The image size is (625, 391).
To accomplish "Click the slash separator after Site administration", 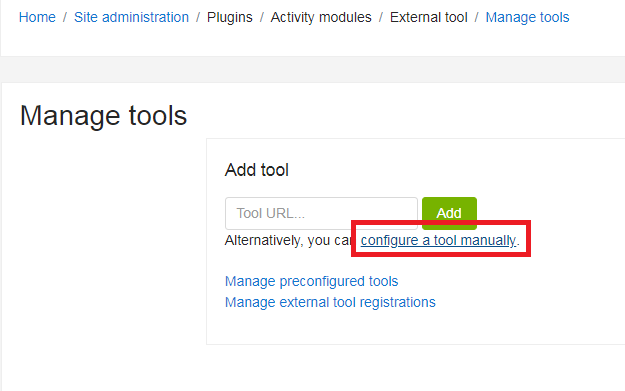I will (198, 17).
